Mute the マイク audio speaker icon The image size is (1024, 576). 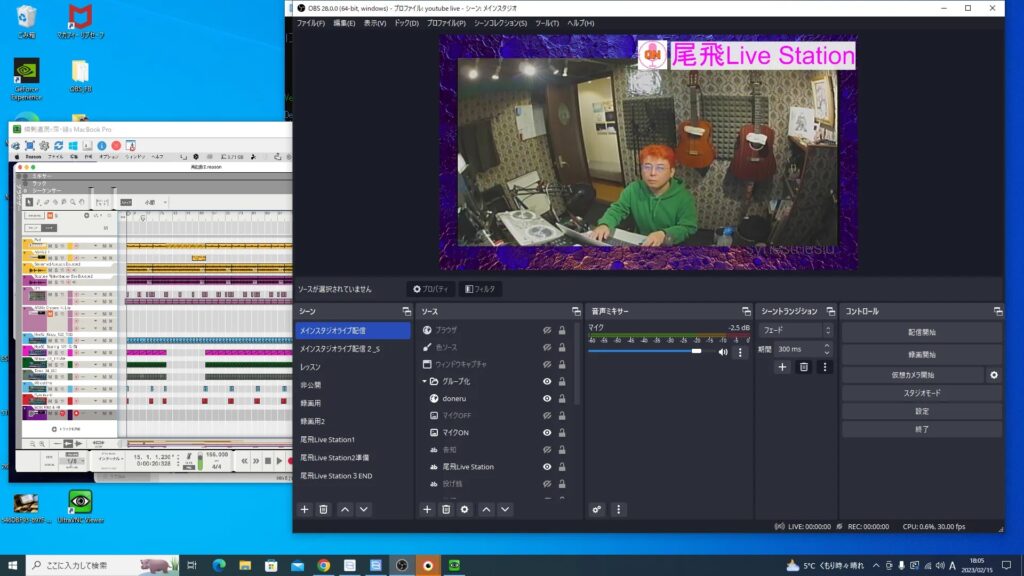click(x=723, y=352)
